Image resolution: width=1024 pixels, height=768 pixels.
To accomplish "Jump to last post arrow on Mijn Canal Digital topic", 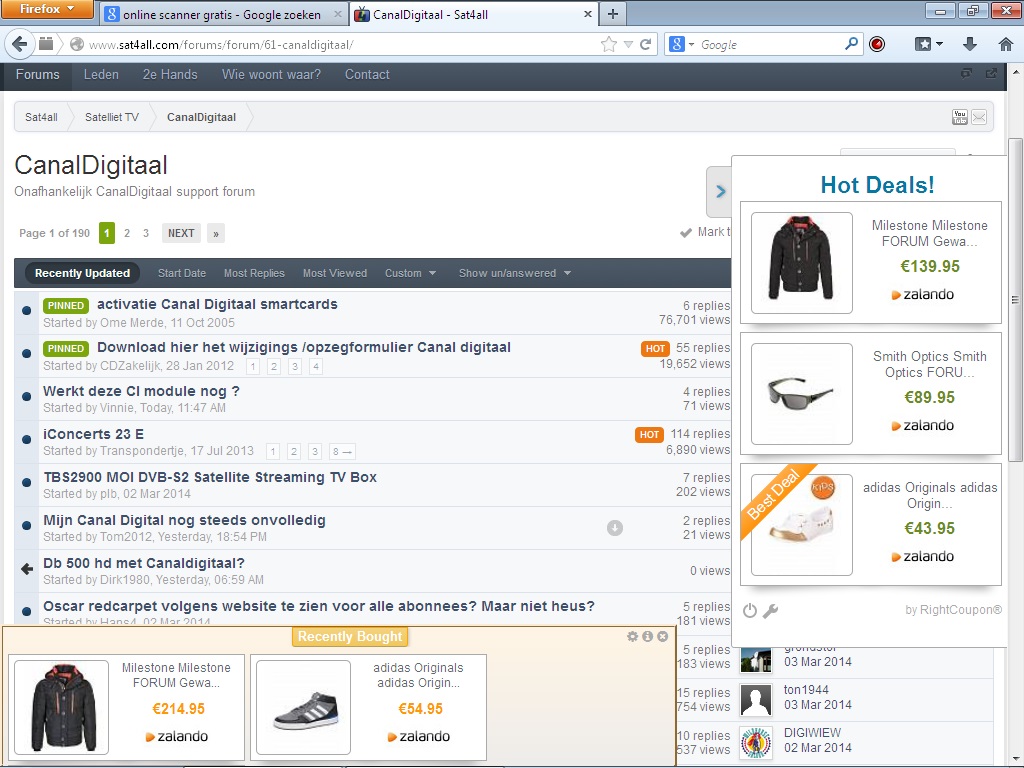I will (615, 528).
